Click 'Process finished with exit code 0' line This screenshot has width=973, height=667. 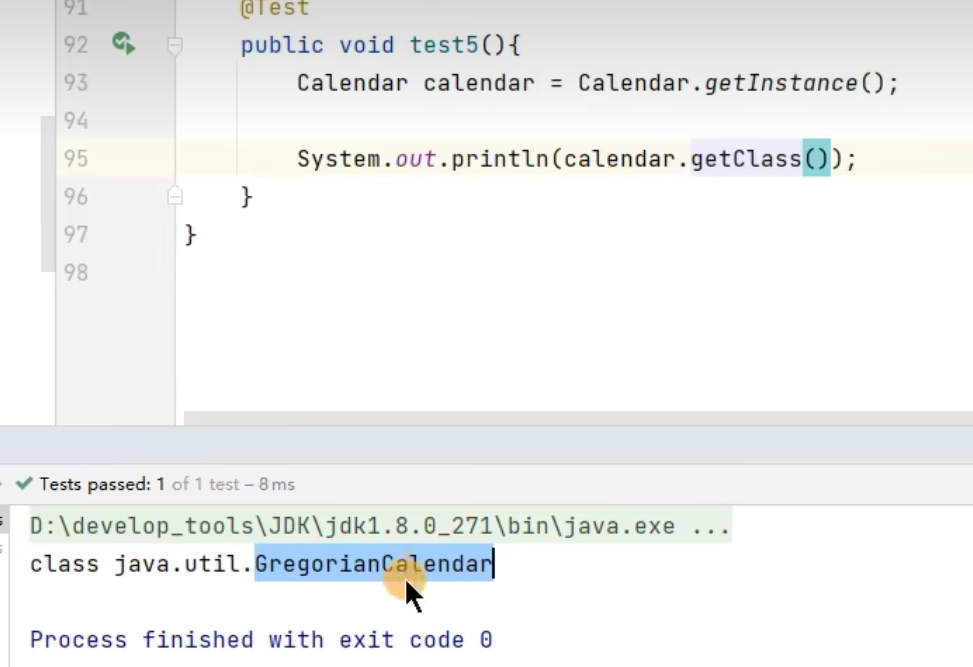[261, 640]
